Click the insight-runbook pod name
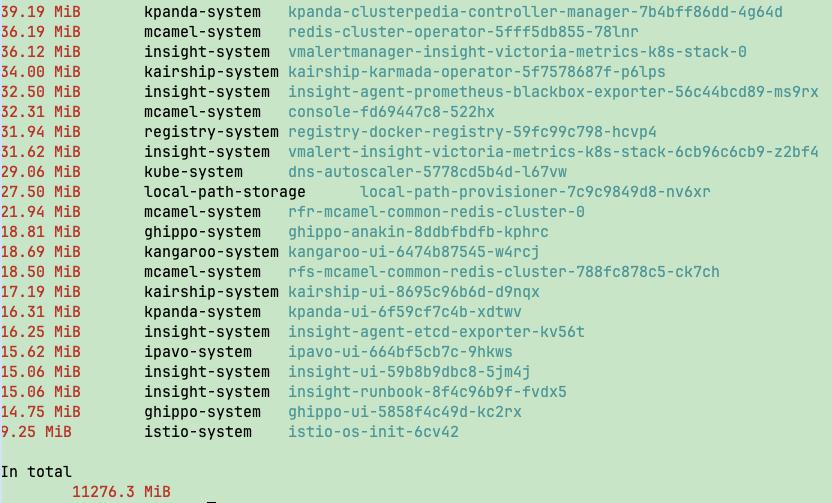Screen dimensions: 832x503 (x=427, y=392)
